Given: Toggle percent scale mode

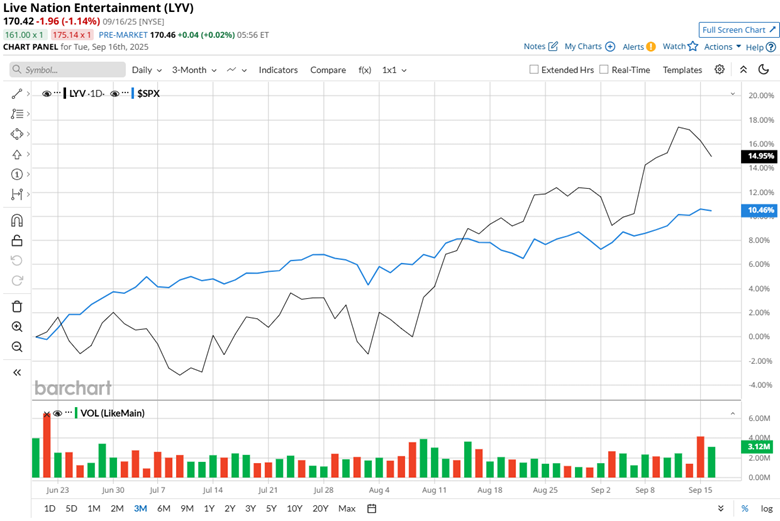Looking at the screenshot, I should coord(745,509).
